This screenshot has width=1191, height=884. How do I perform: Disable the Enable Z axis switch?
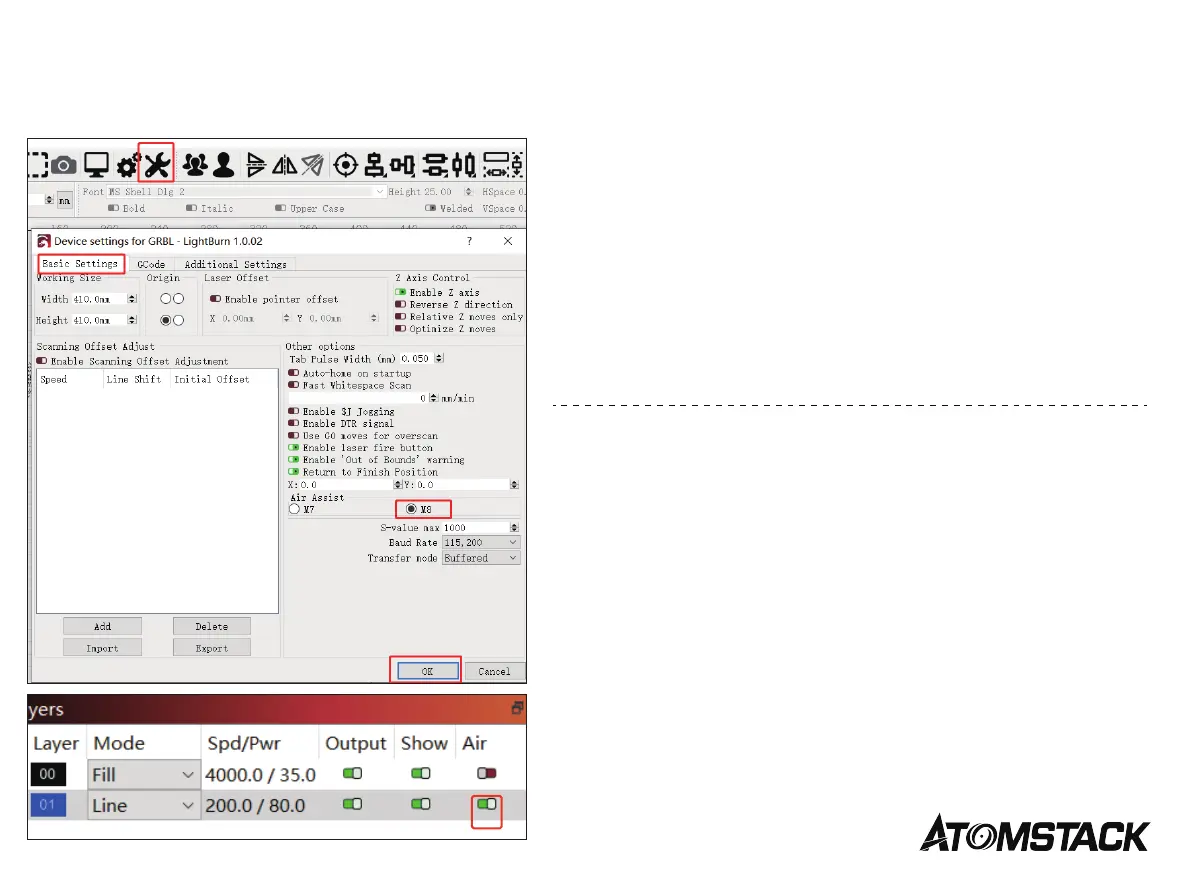tap(400, 292)
